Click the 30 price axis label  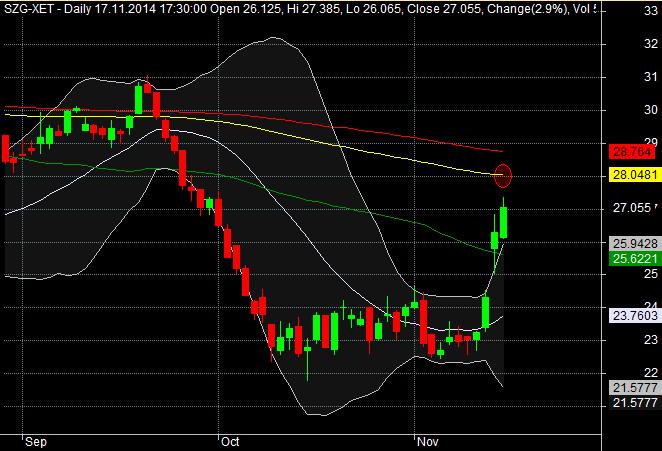651,110
